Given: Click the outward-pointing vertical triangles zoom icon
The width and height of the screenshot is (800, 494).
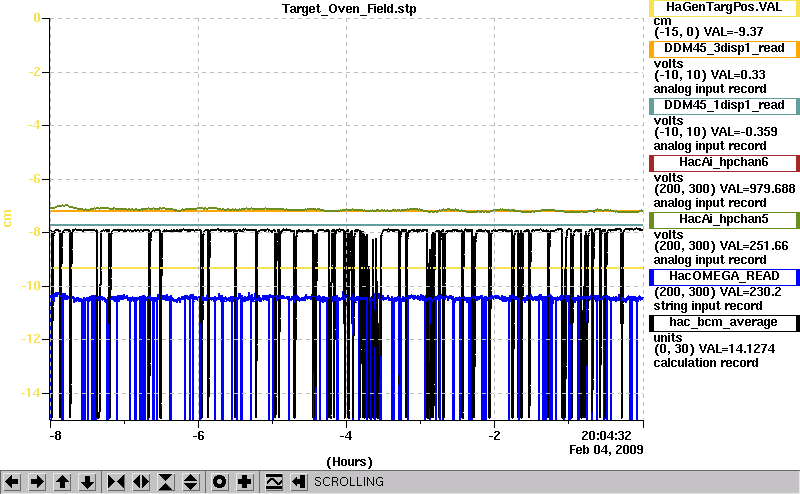Looking at the screenshot, I should 191,482.
